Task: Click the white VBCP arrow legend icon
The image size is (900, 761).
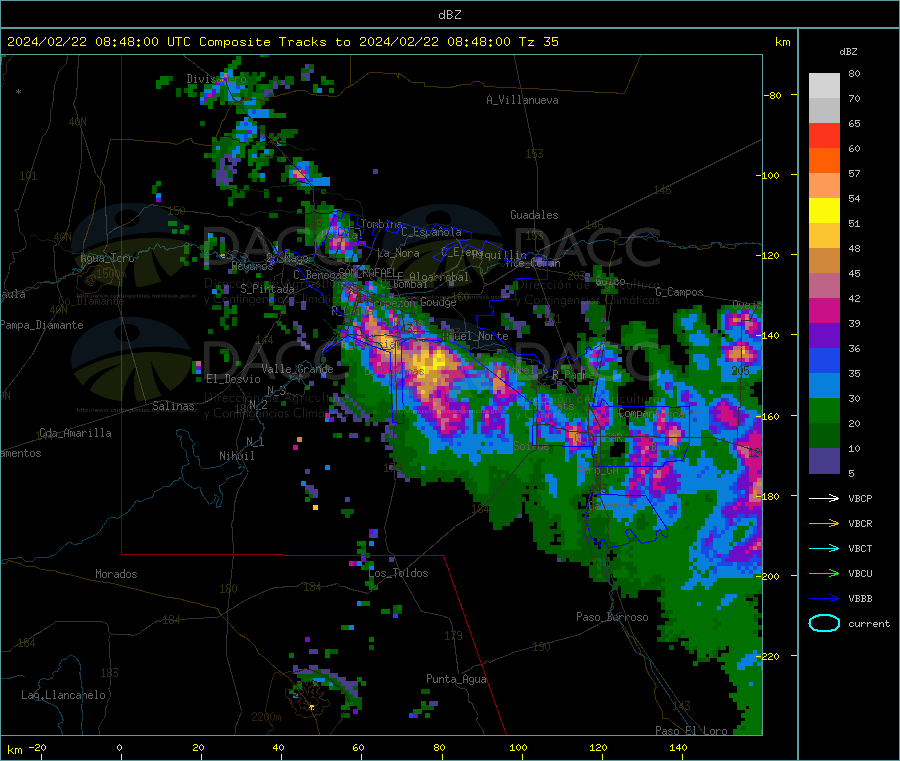Action: (x=824, y=498)
